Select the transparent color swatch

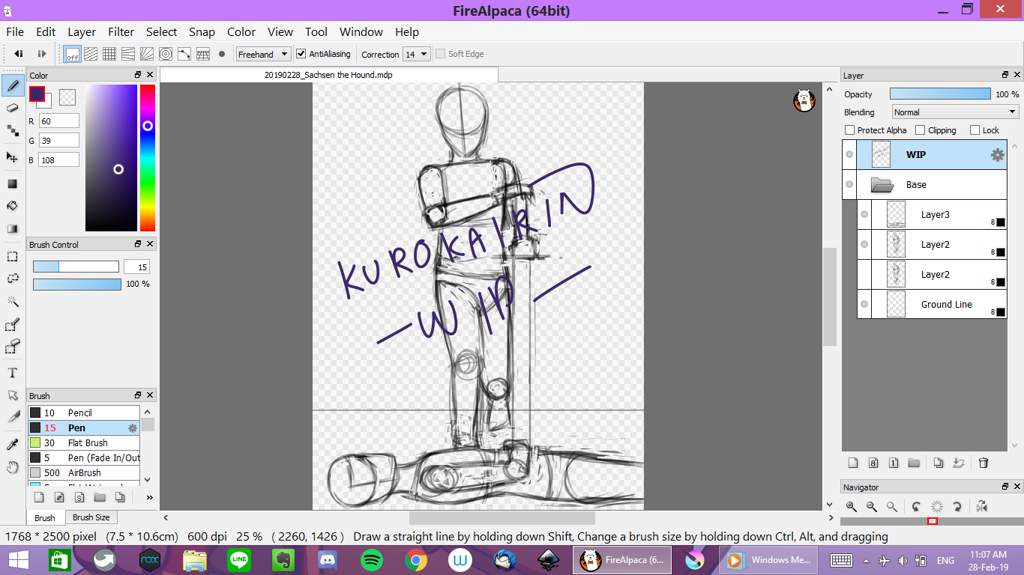pyautogui.click(x=67, y=97)
